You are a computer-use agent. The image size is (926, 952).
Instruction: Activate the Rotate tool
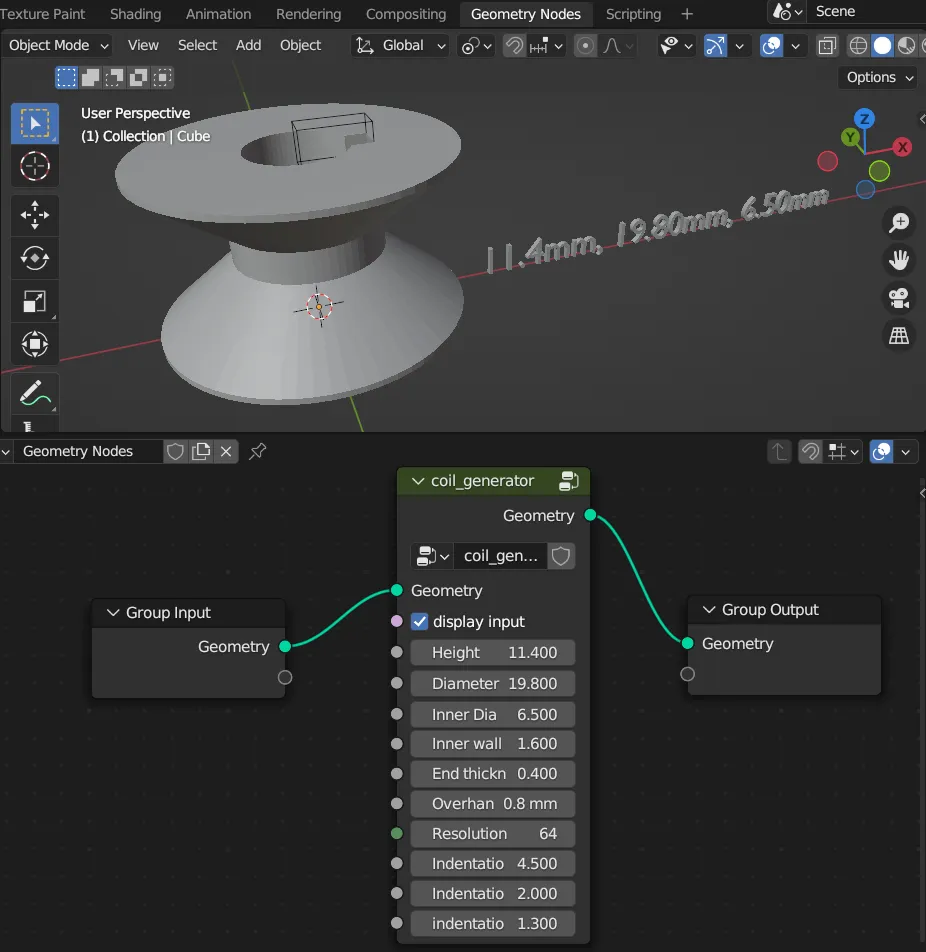[35, 258]
